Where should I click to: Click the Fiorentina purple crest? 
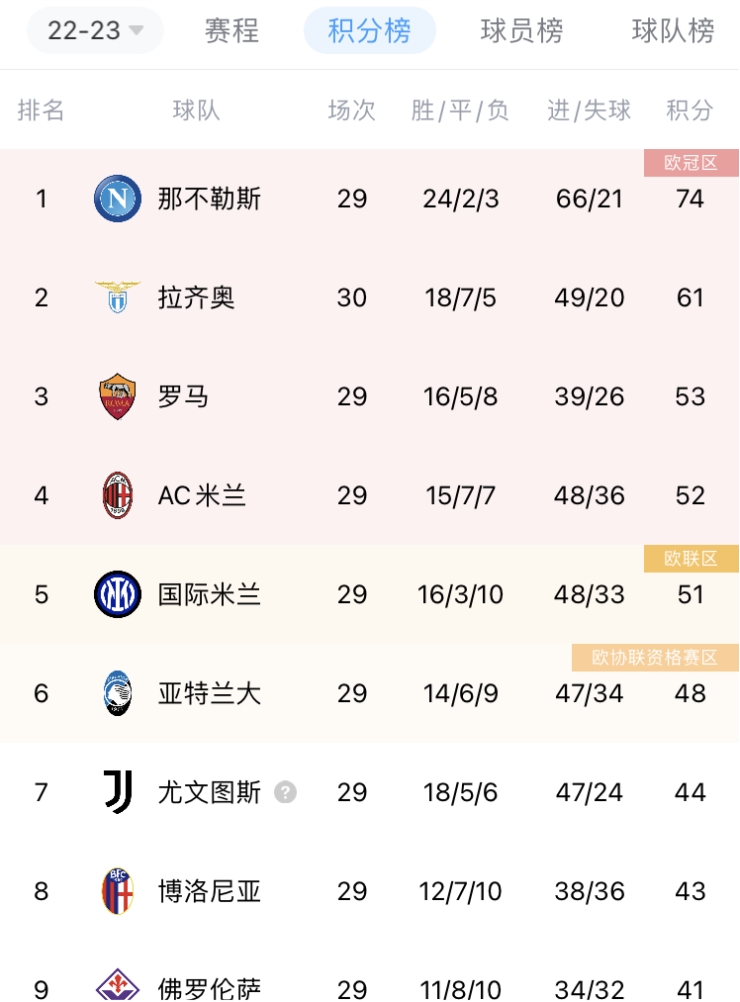point(118,985)
